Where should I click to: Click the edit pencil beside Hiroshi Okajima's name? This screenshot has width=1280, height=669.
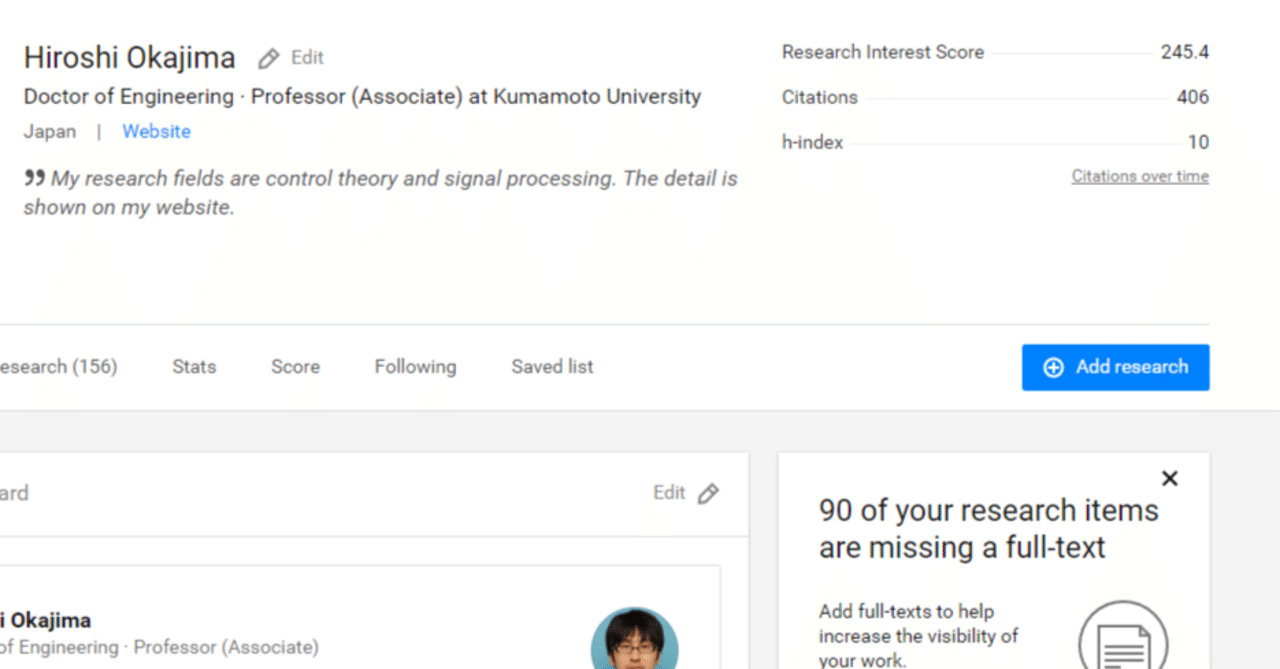[268, 57]
